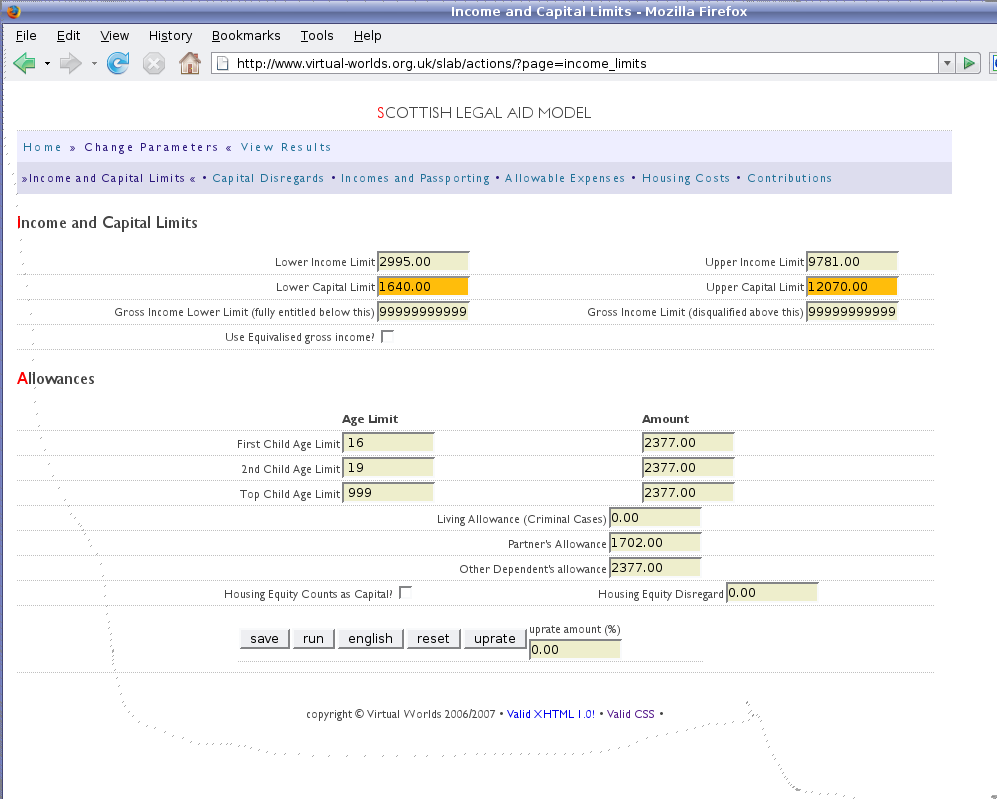
Task: Click the Stop loading icon
Action: pyautogui.click(x=153, y=64)
